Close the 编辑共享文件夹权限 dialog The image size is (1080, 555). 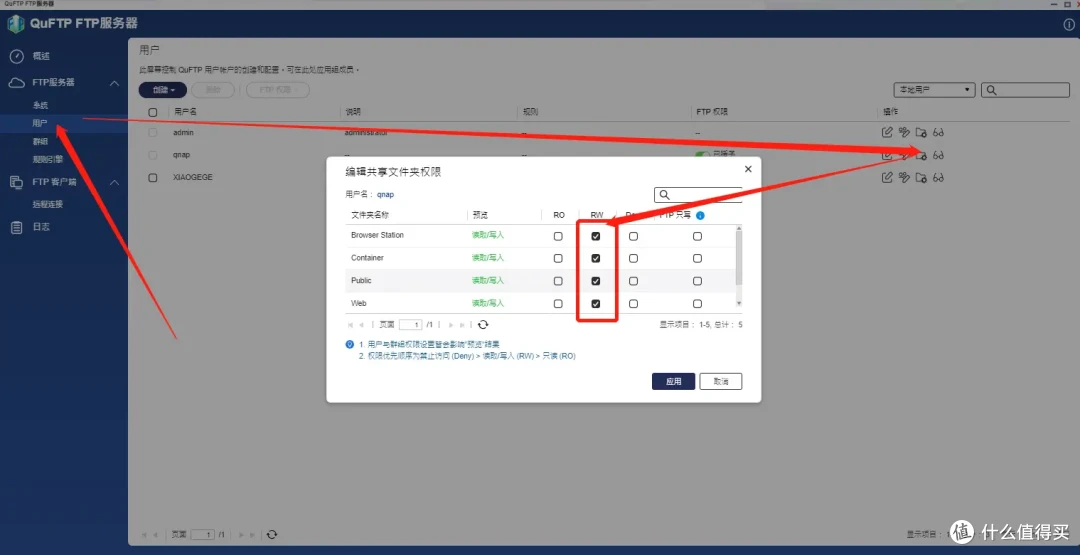coord(748,169)
